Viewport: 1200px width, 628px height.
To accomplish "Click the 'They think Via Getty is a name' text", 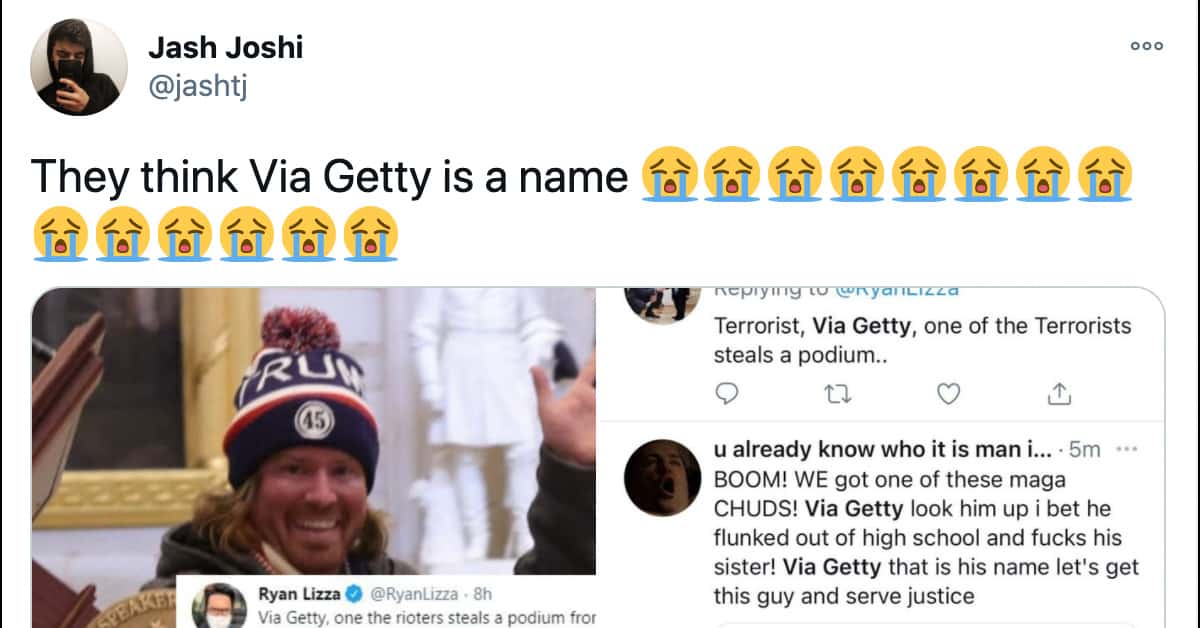I will click(x=330, y=177).
